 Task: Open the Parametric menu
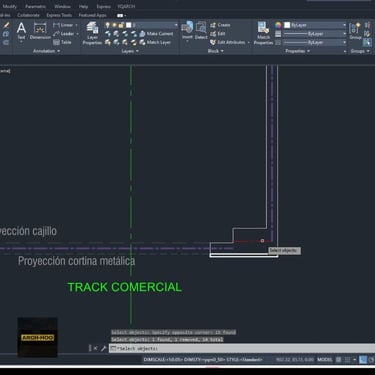point(35,6)
